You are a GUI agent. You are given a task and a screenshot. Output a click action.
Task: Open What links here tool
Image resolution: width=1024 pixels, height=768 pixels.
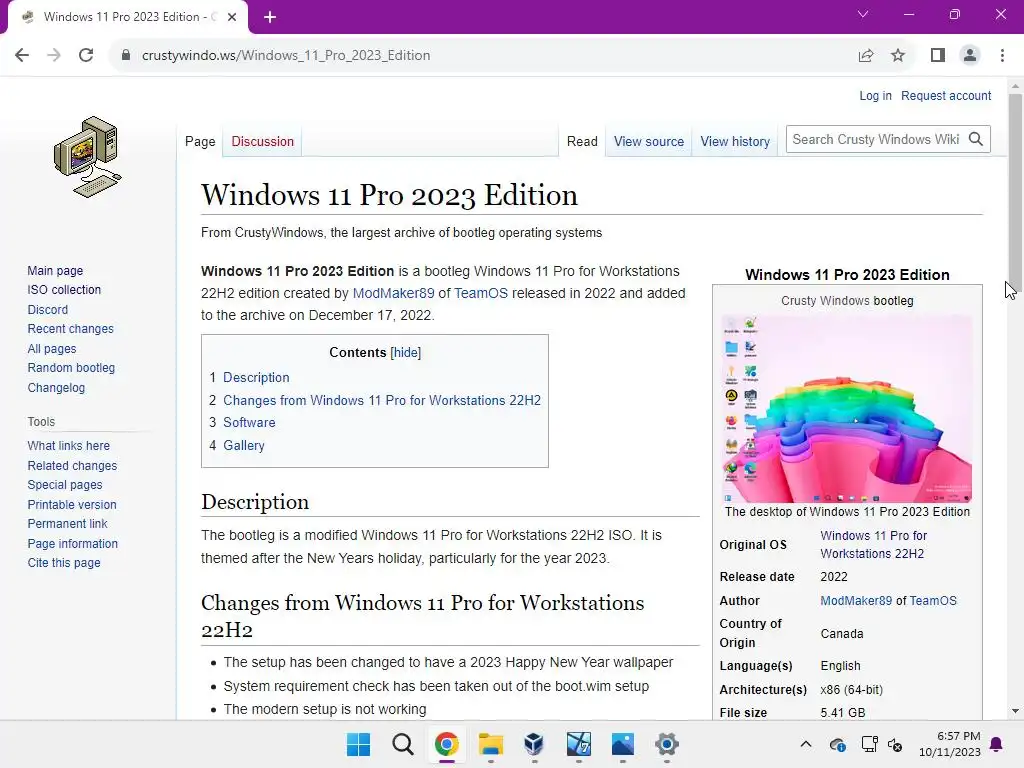(x=69, y=445)
